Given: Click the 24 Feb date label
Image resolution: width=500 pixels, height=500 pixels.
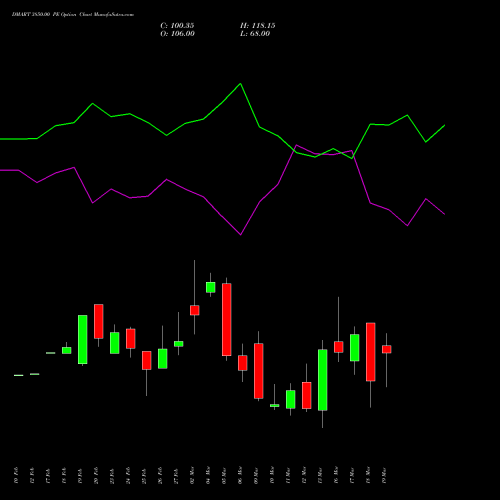Looking at the screenshot, I should pos(128,475).
